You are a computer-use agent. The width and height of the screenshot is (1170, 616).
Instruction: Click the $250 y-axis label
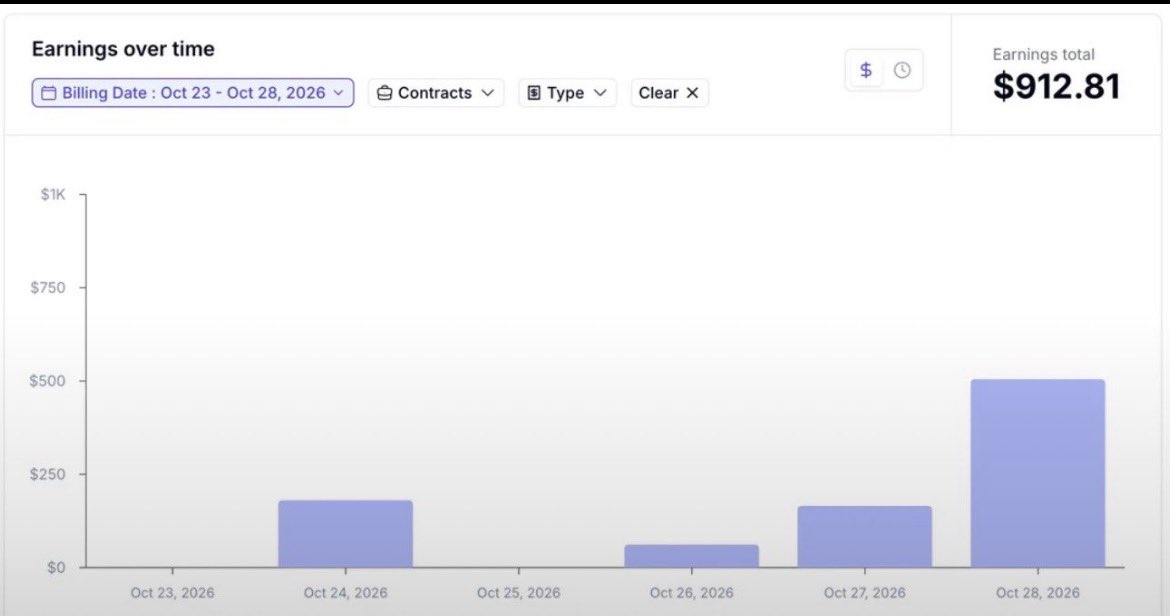pyautogui.click(x=48, y=474)
